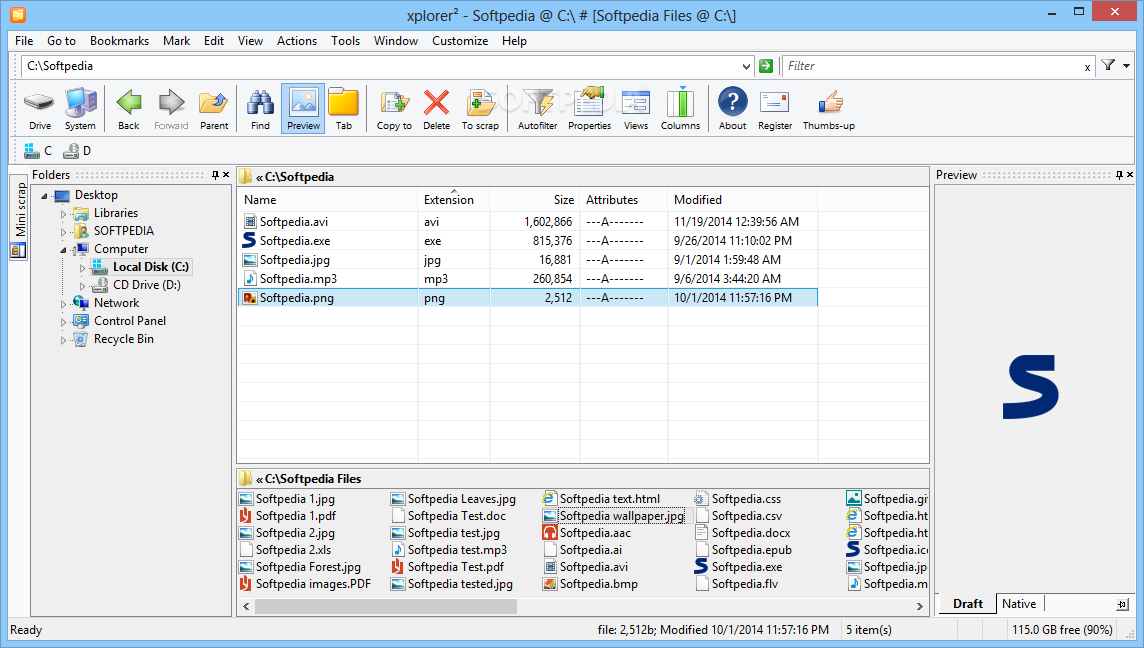Pin the Folders panel
The height and width of the screenshot is (648, 1144).
pyautogui.click(x=215, y=175)
